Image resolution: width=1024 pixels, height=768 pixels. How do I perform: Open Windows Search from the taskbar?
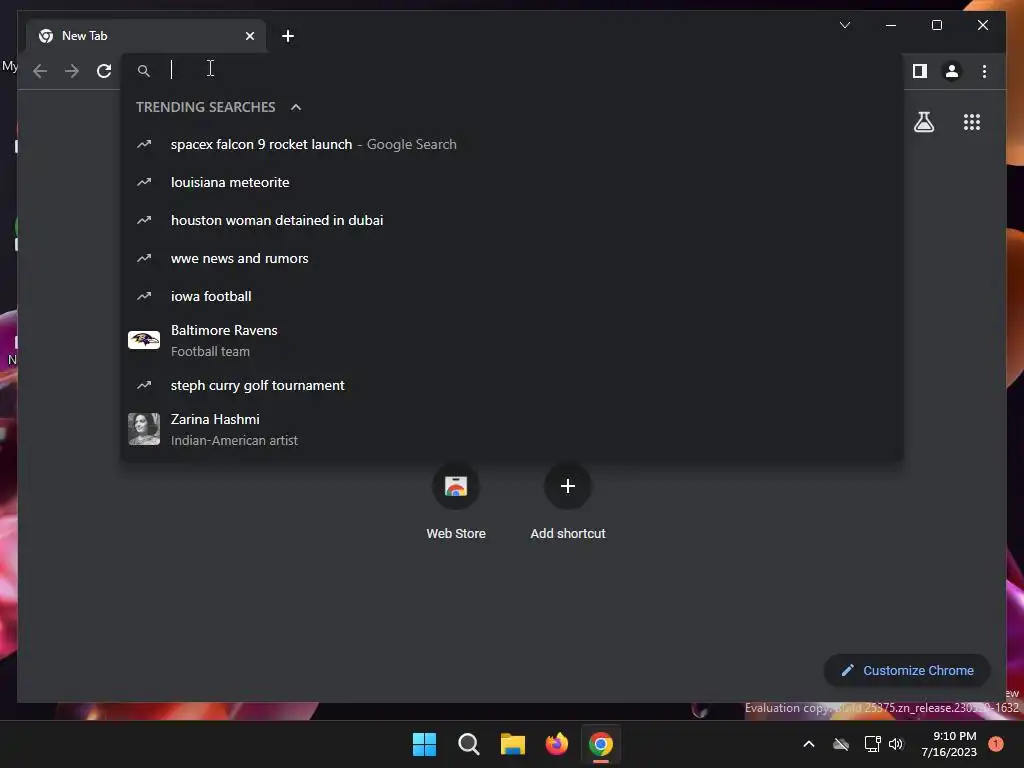pyautogui.click(x=468, y=744)
